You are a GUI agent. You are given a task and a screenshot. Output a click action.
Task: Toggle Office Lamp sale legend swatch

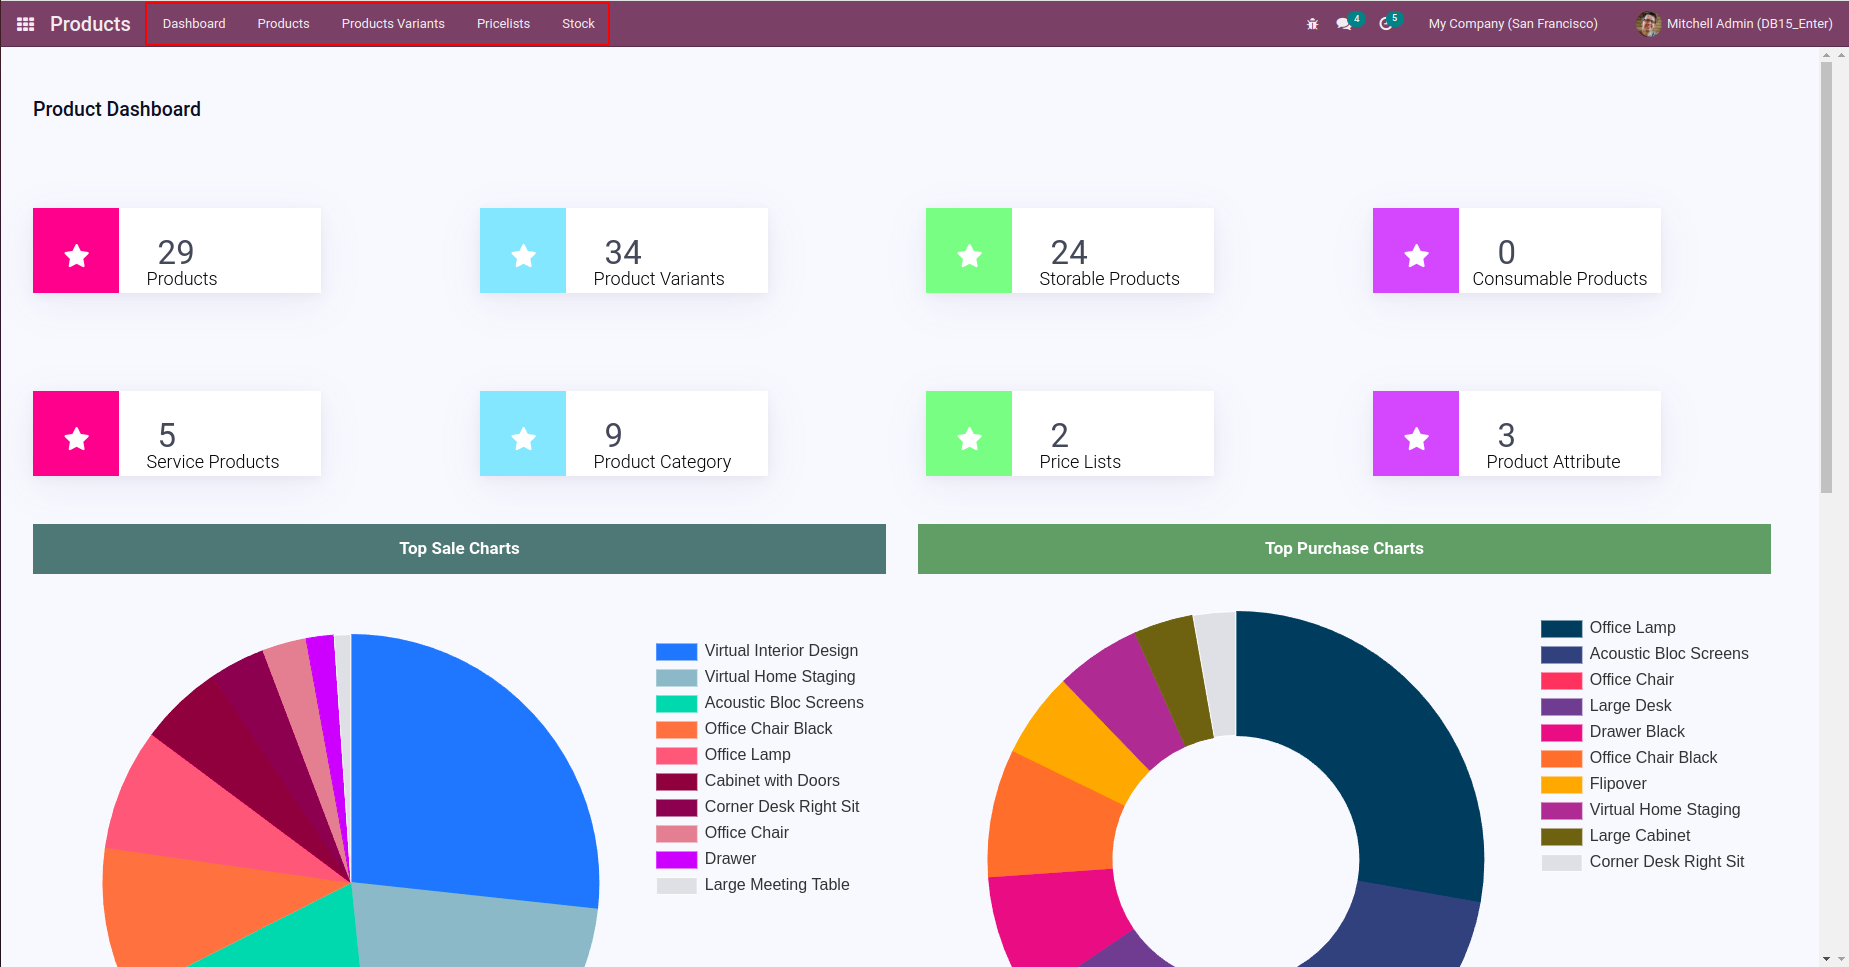pyautogui.click(x=676, y=756)
